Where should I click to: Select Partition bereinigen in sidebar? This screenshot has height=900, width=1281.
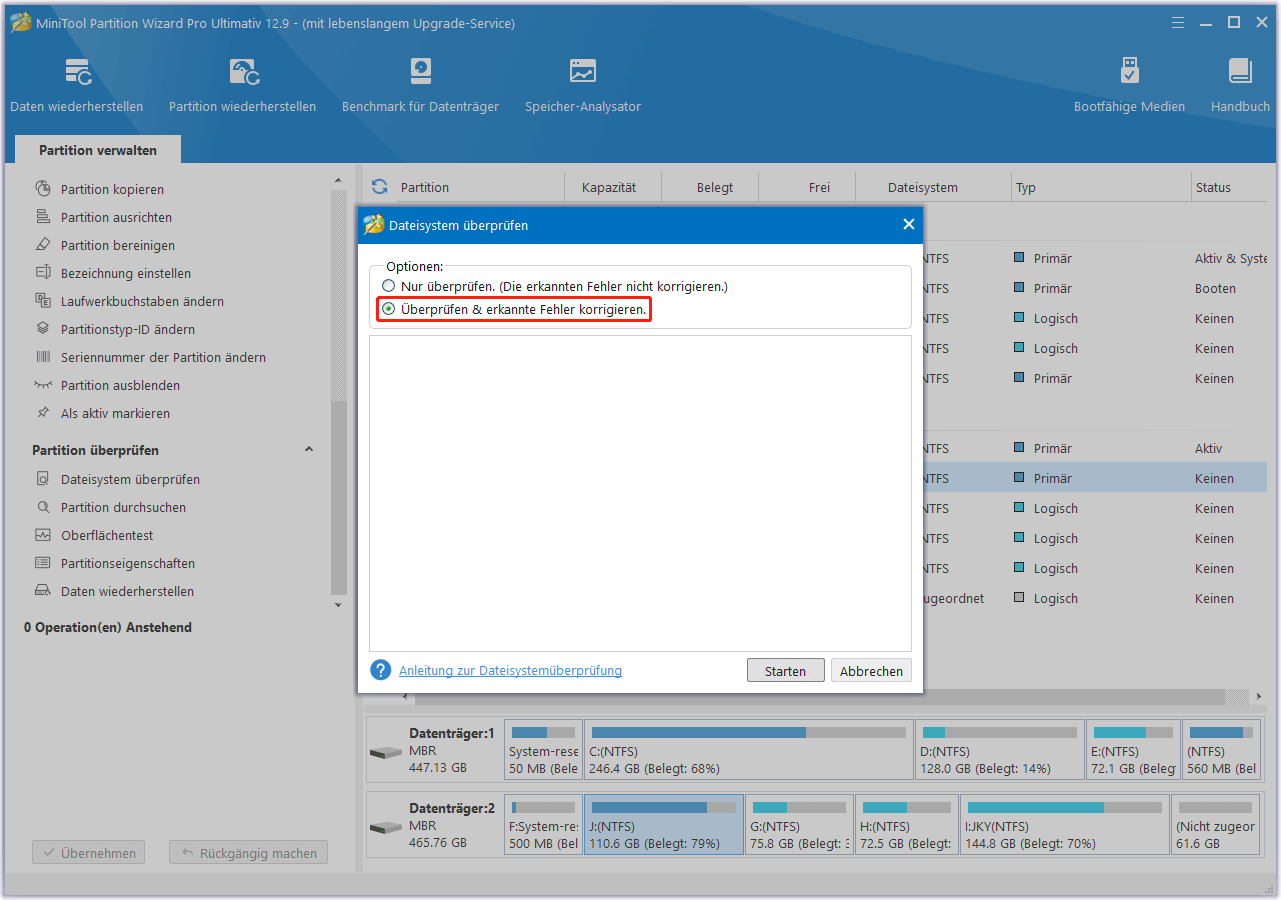pyautogui.click(x=118, y=245)
